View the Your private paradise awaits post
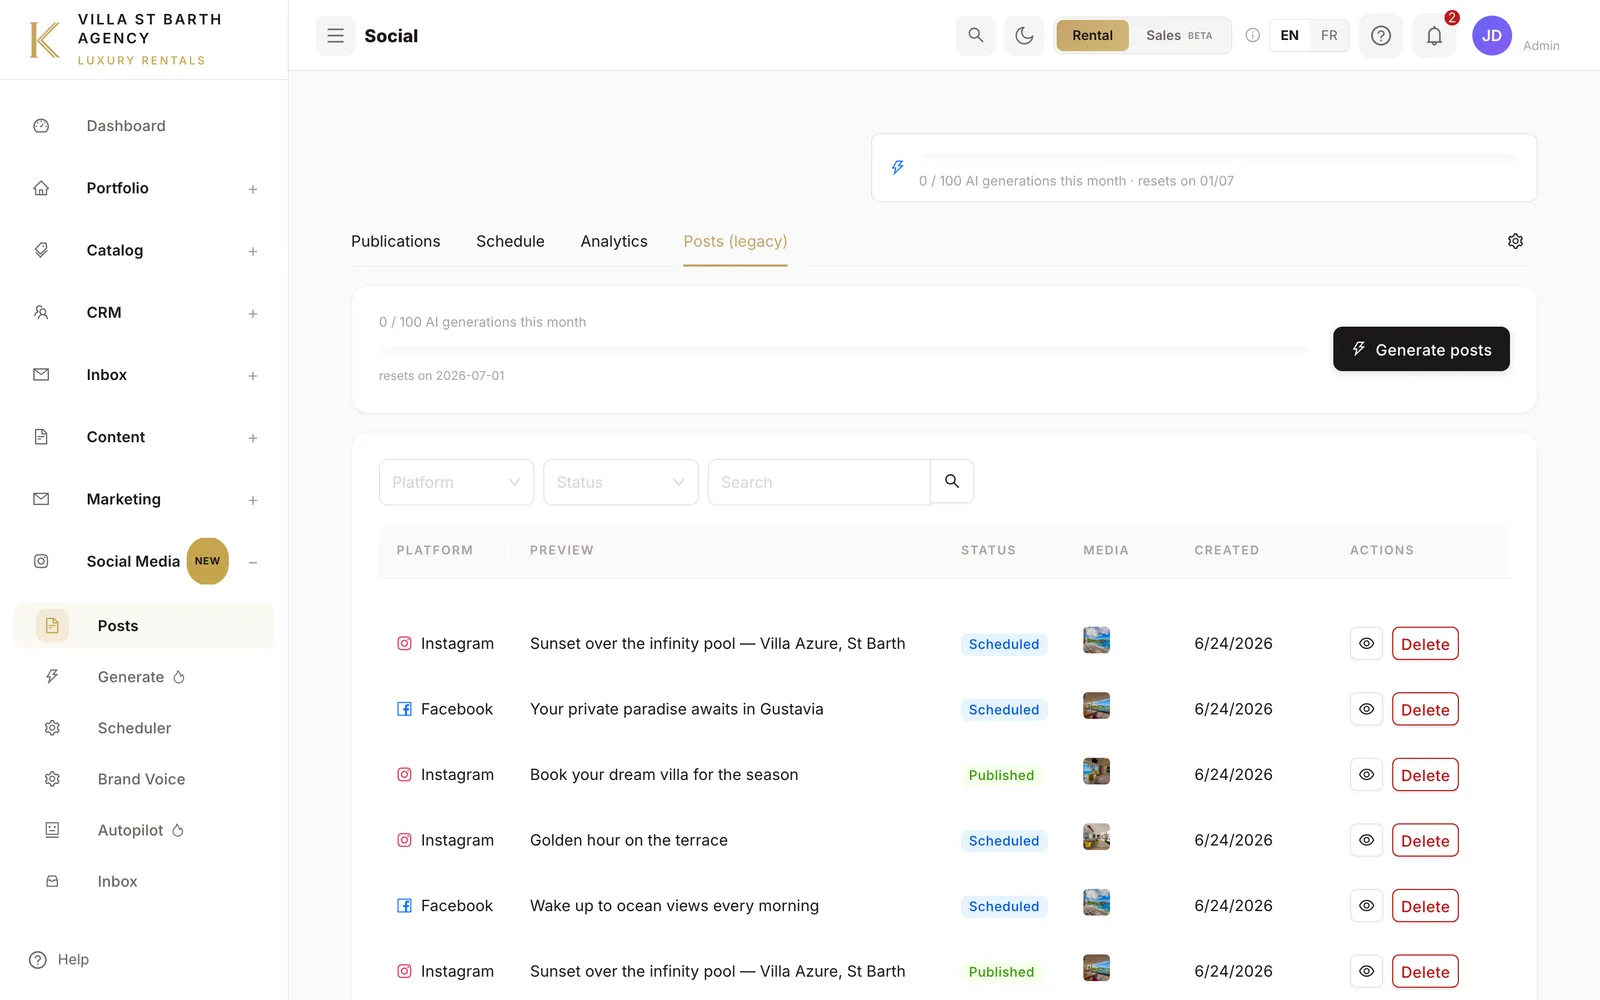 click(1366, 709)
